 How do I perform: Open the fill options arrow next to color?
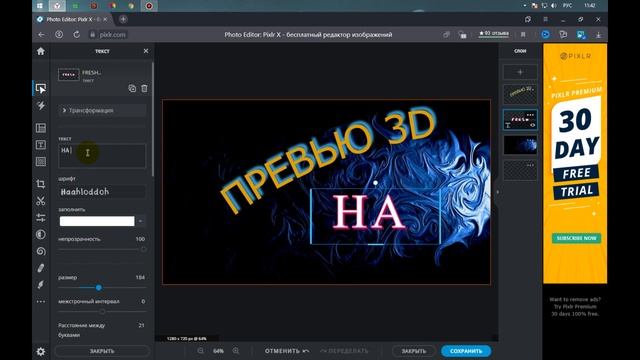[140, 221]
